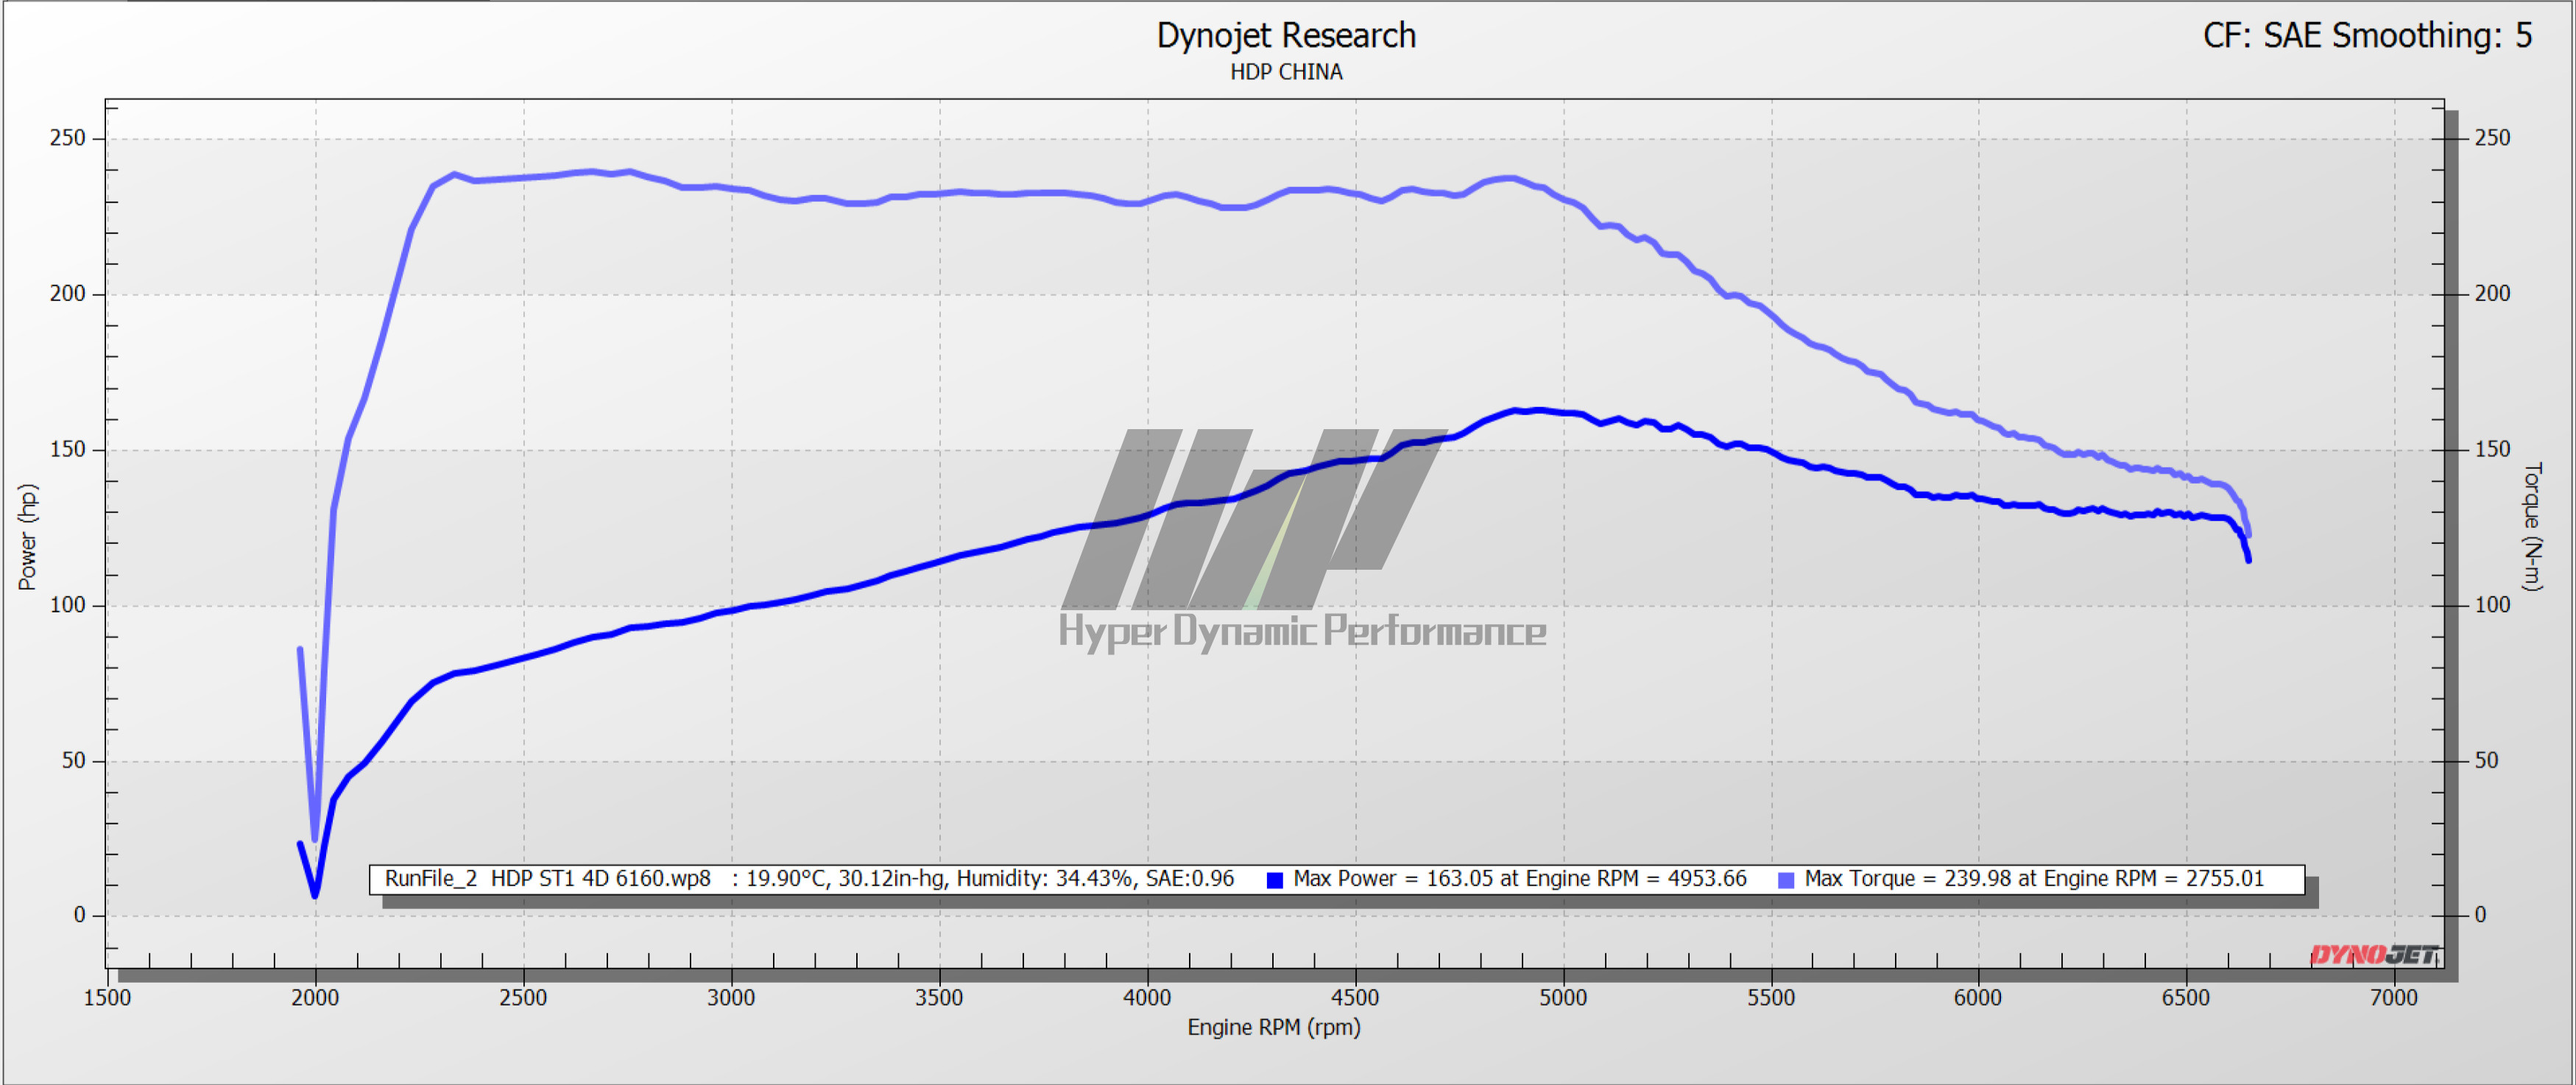Screen dimensions: 2576x1085
Task: Click the 7000 rpm tick label
Action: [2393, 997]
